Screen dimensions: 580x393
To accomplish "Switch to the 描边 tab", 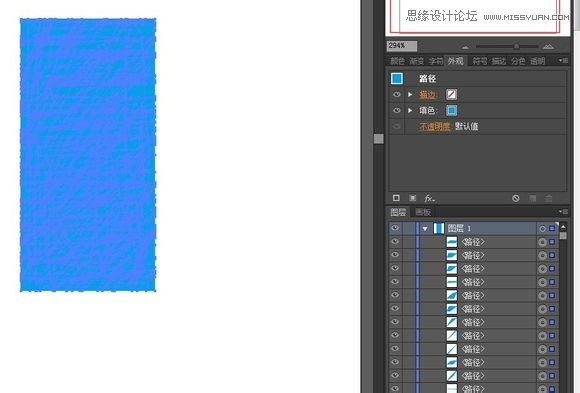I will [x=499, y=61].
